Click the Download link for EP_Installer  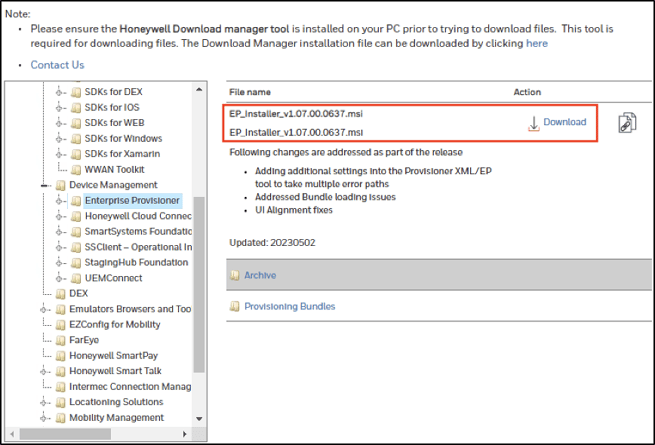(565, 122)
